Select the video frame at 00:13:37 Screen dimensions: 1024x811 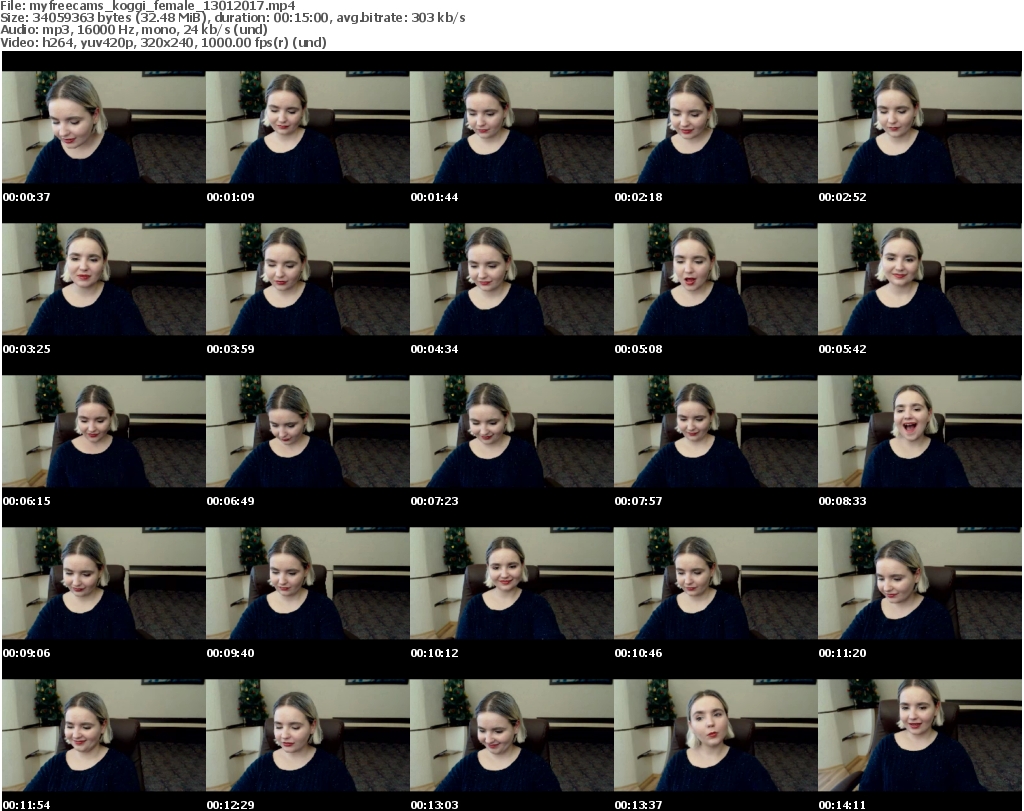tap(716, 735)
